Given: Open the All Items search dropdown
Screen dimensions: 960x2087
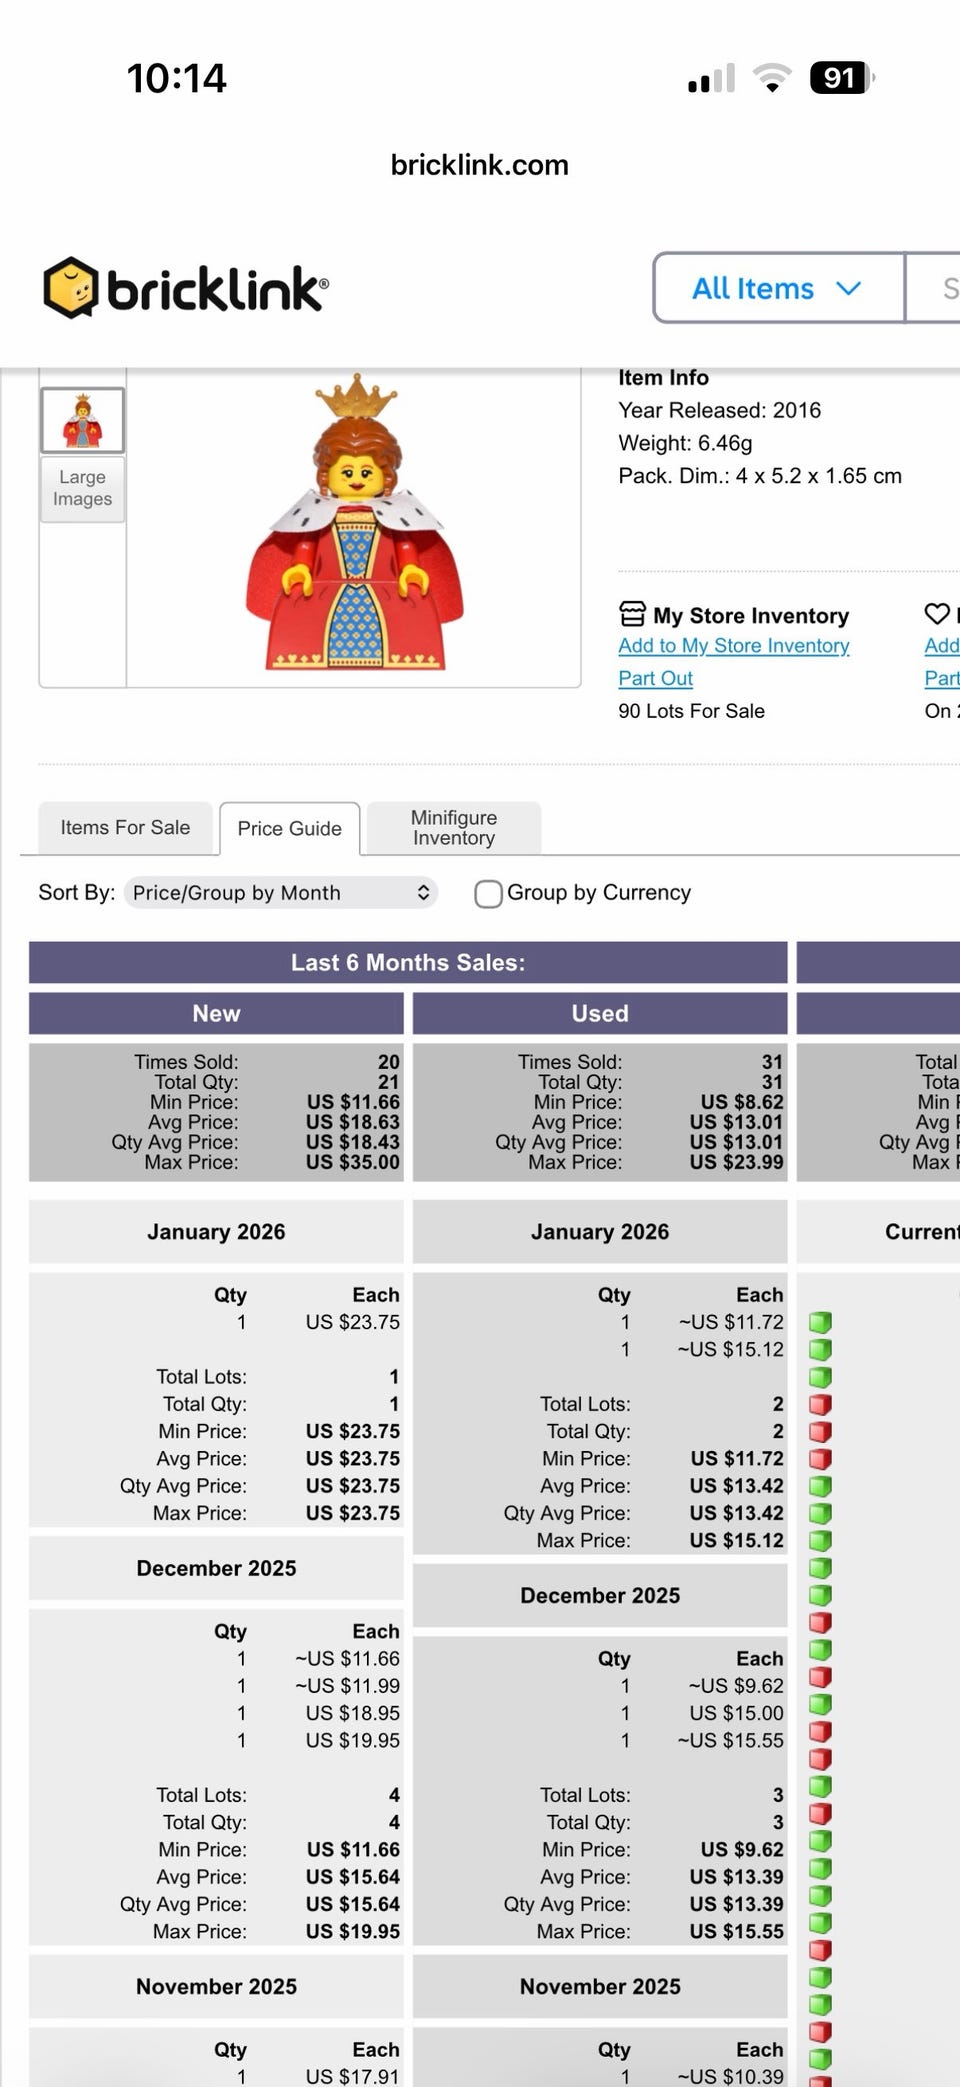Looking at the screenshot, I should 778,288.
